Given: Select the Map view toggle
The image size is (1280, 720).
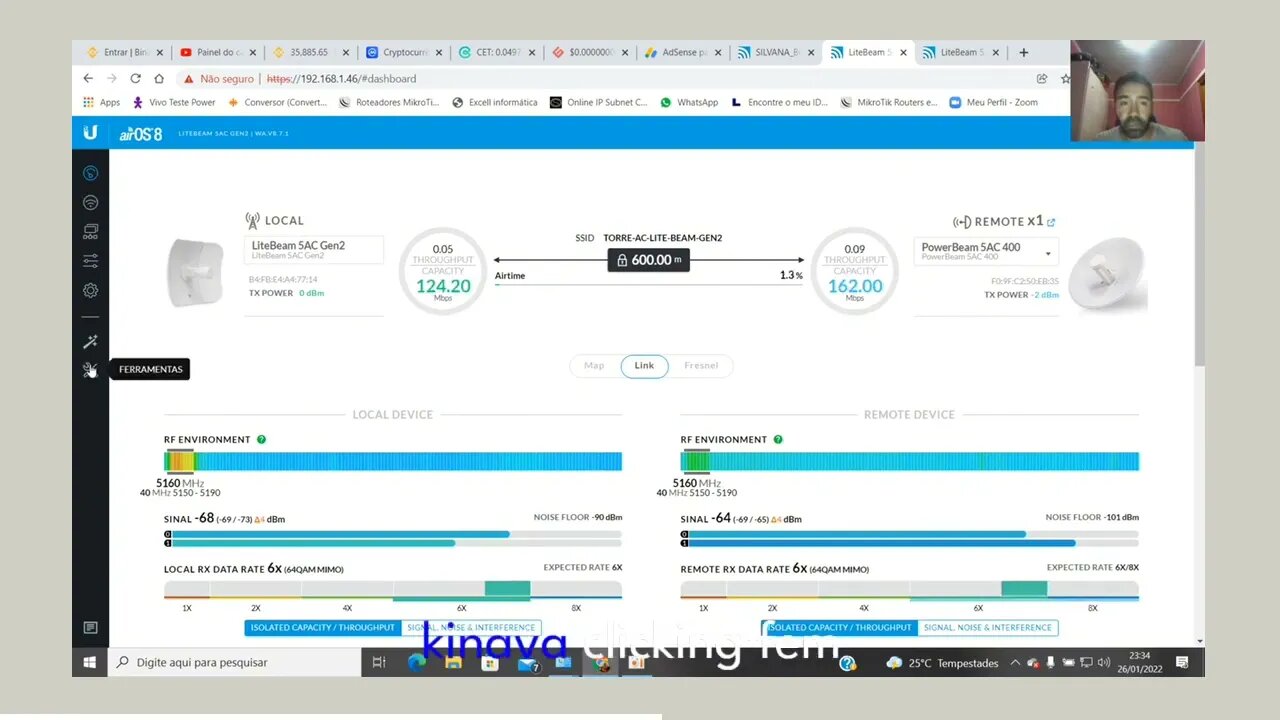Looking at the screenshot, I should tap(594, 366).
